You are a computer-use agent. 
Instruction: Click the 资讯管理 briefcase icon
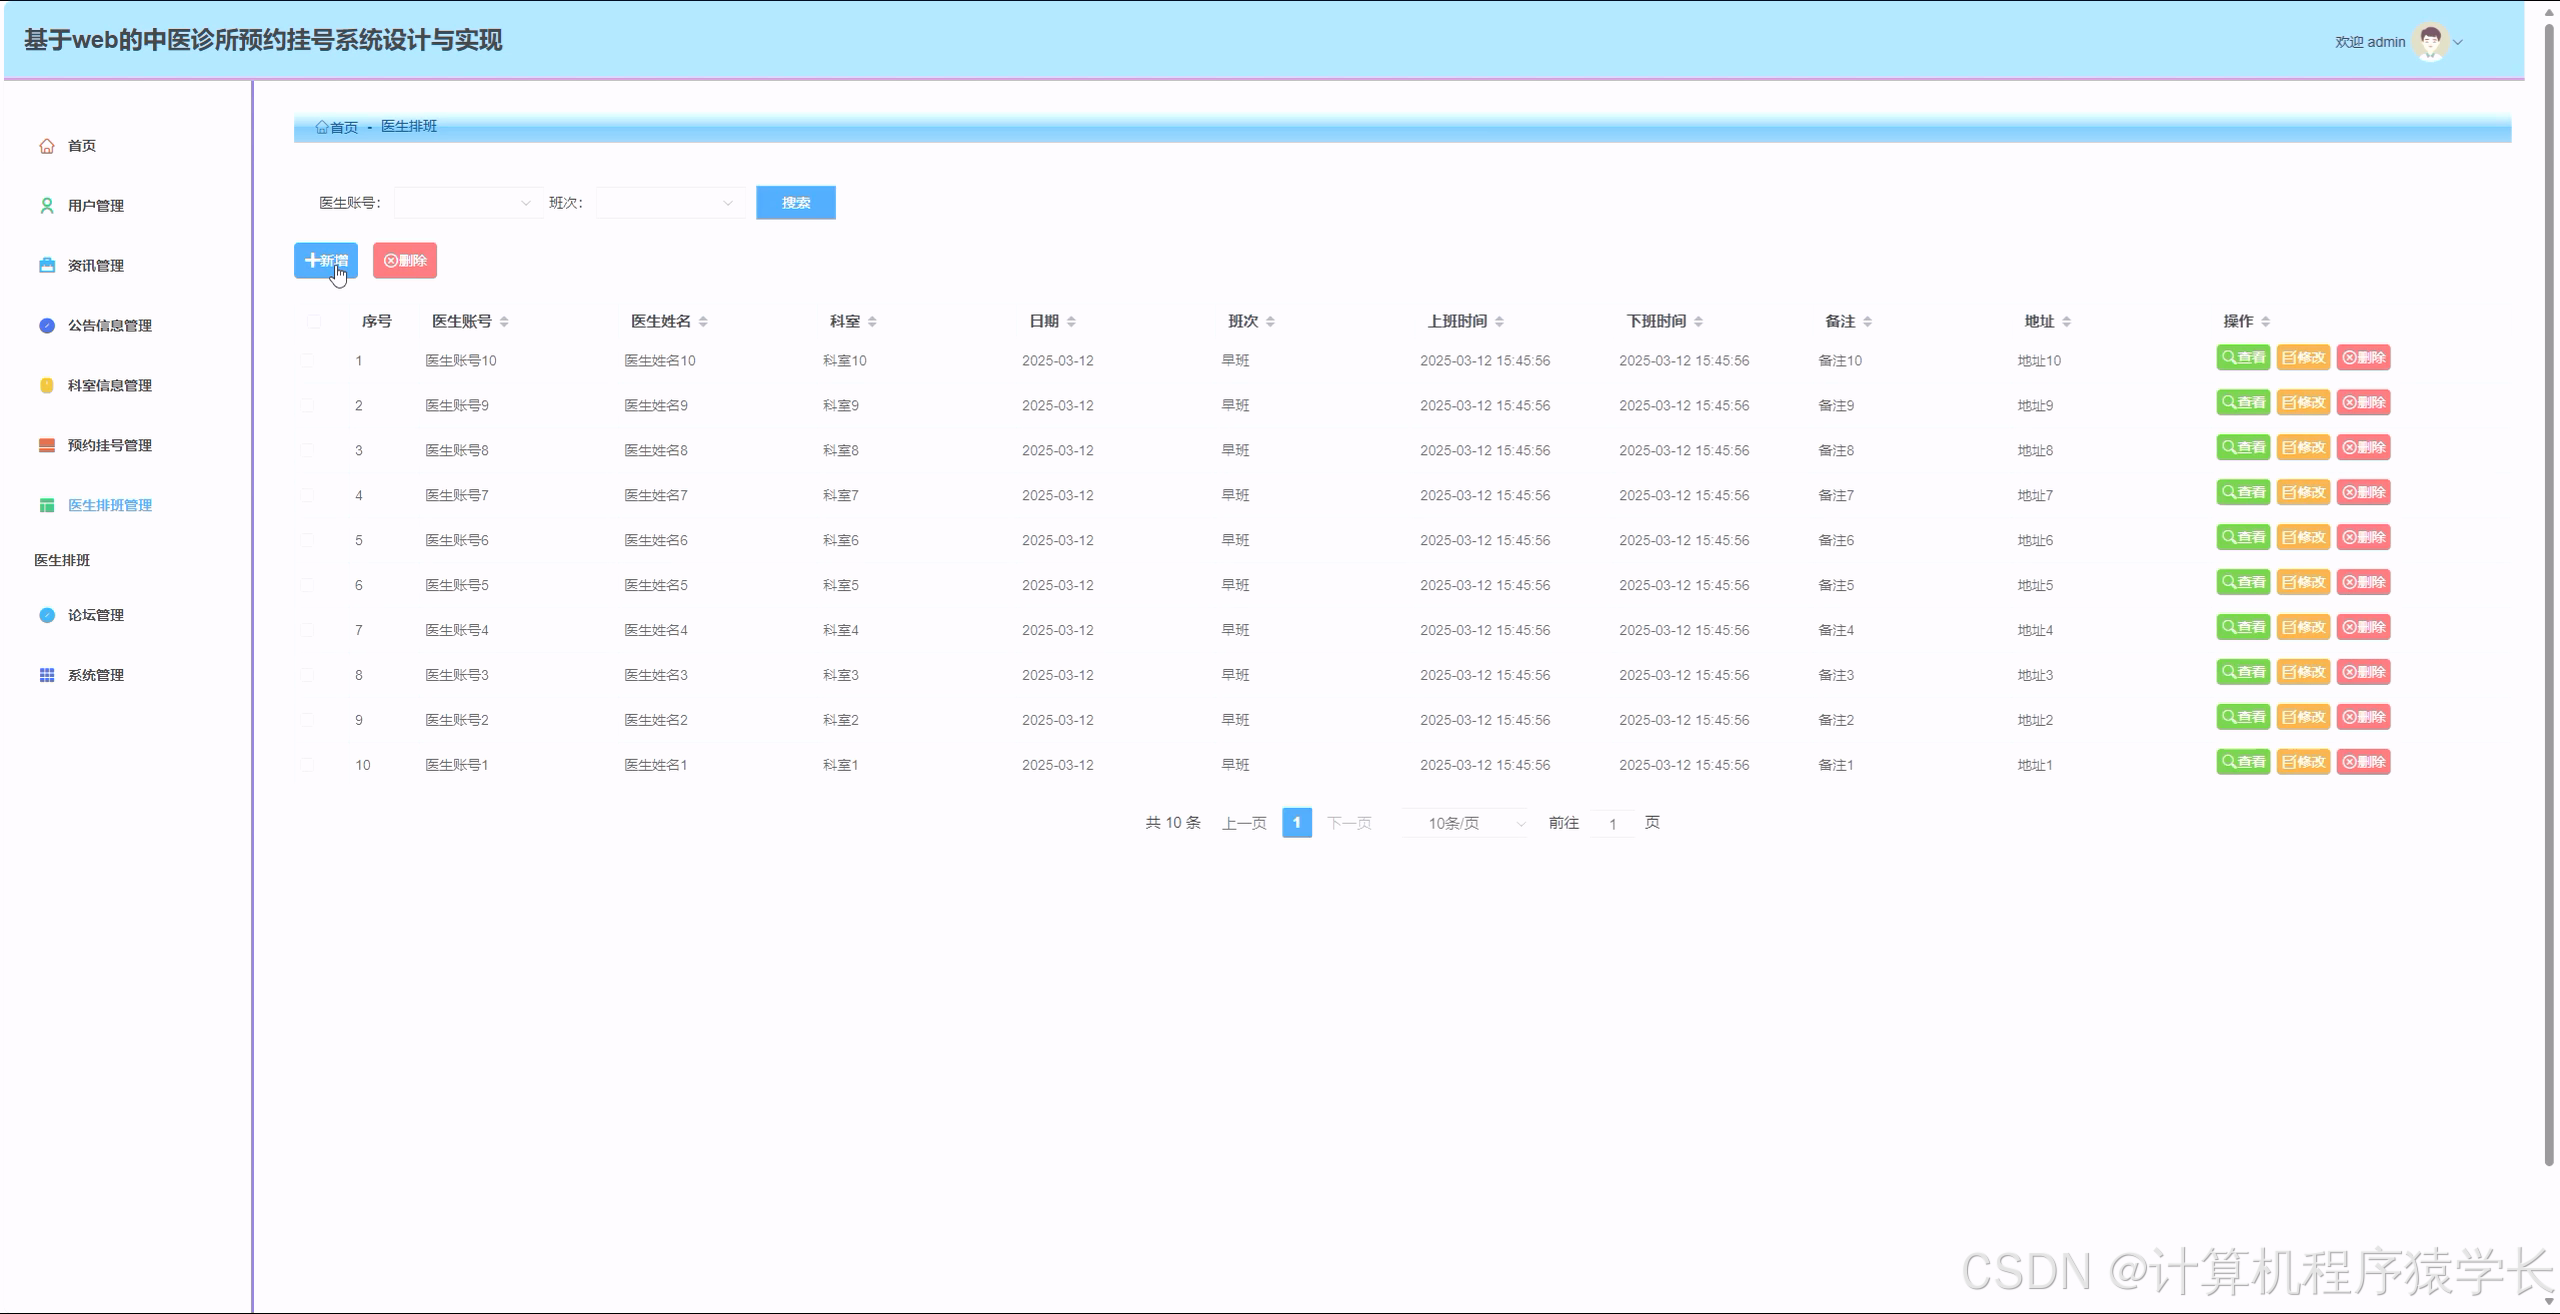[x=47, y=266]
